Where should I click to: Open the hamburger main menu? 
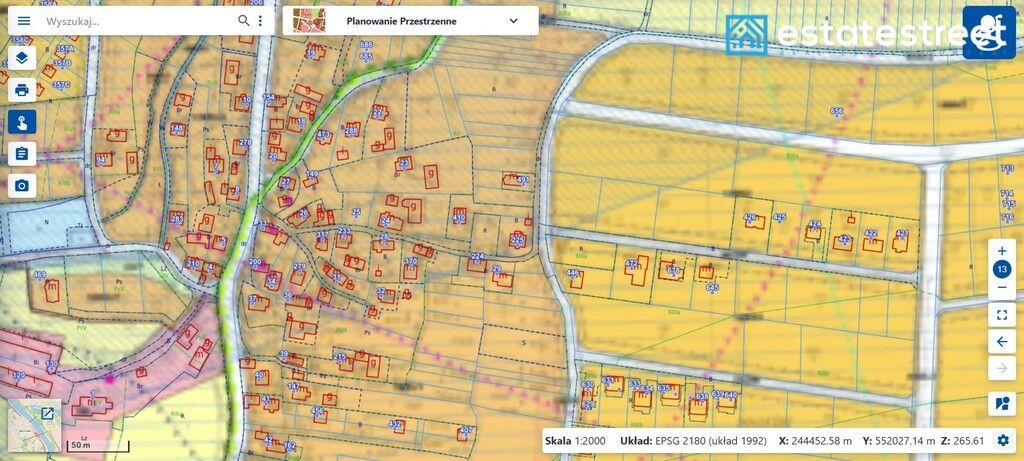(x=24, y=21)
